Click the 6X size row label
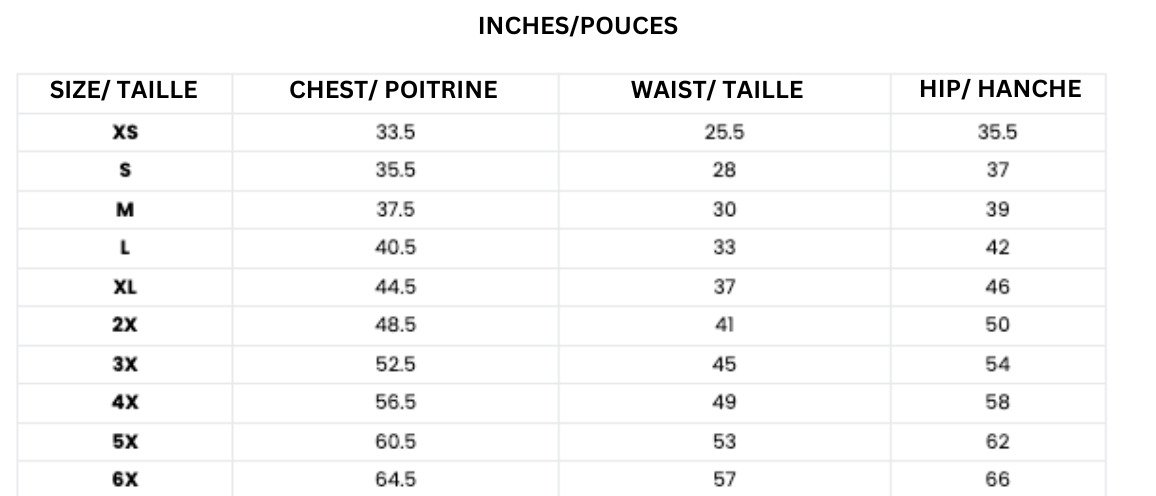The height and width of the screenshot is (496, 1156). (x=125, y=480)
